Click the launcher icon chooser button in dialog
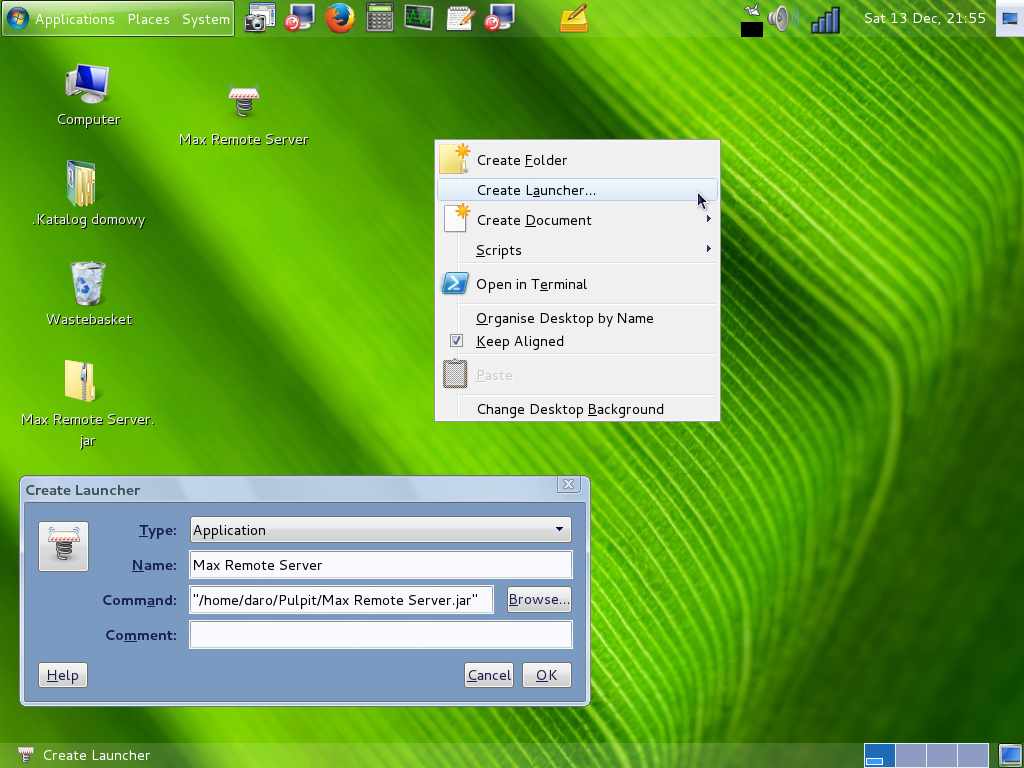Screen dimensions: 1024x768 point(63,547)
